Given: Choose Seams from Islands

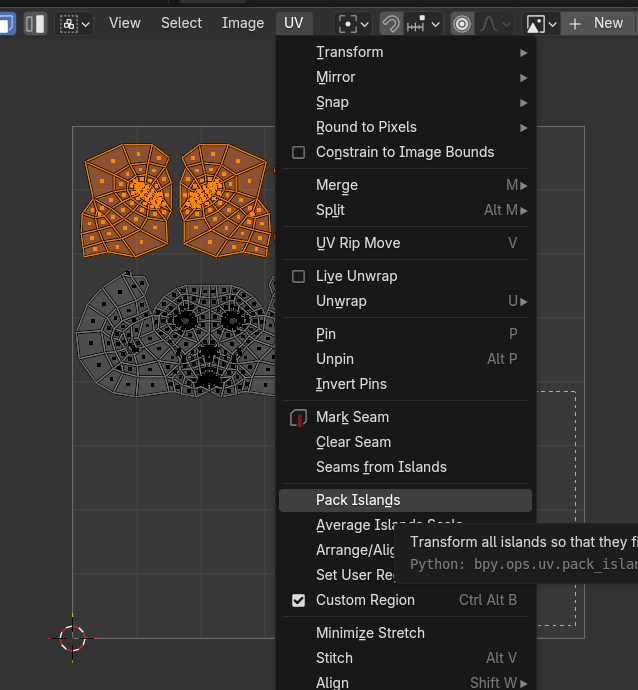Looking at the screenshot, I should (405, 468).
